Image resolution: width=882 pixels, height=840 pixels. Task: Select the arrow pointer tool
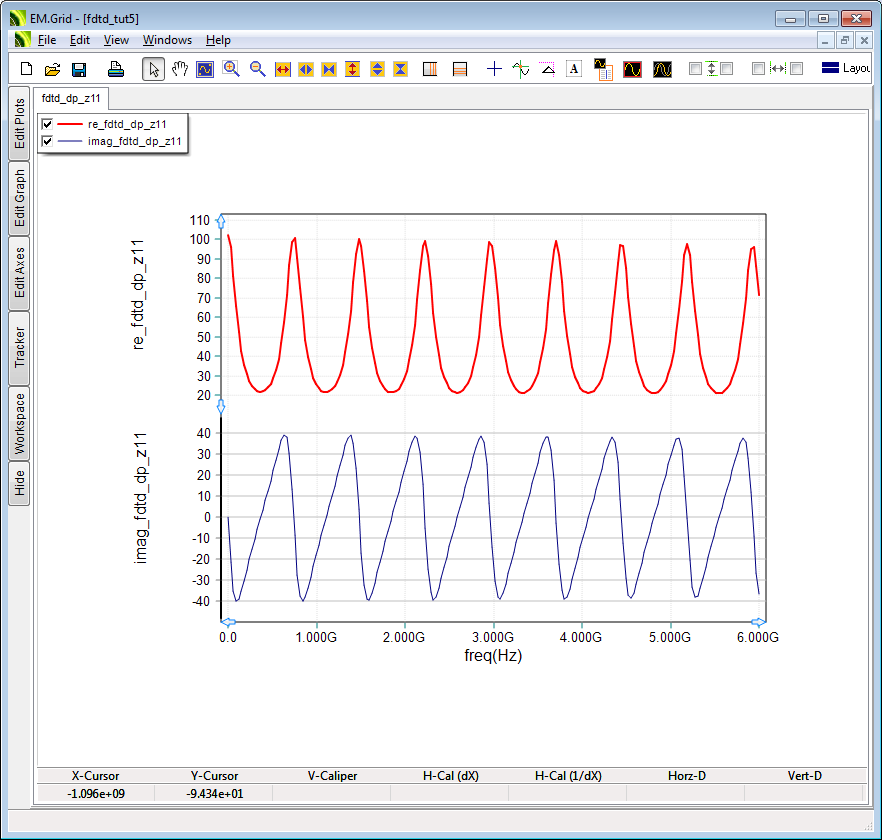153,69
